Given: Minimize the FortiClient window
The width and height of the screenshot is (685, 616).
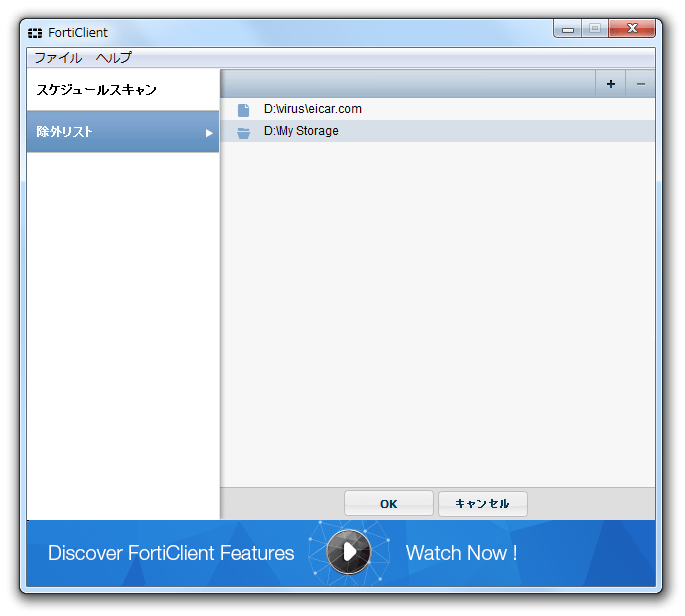Looking at the screenshot, I should pos(567,29).
